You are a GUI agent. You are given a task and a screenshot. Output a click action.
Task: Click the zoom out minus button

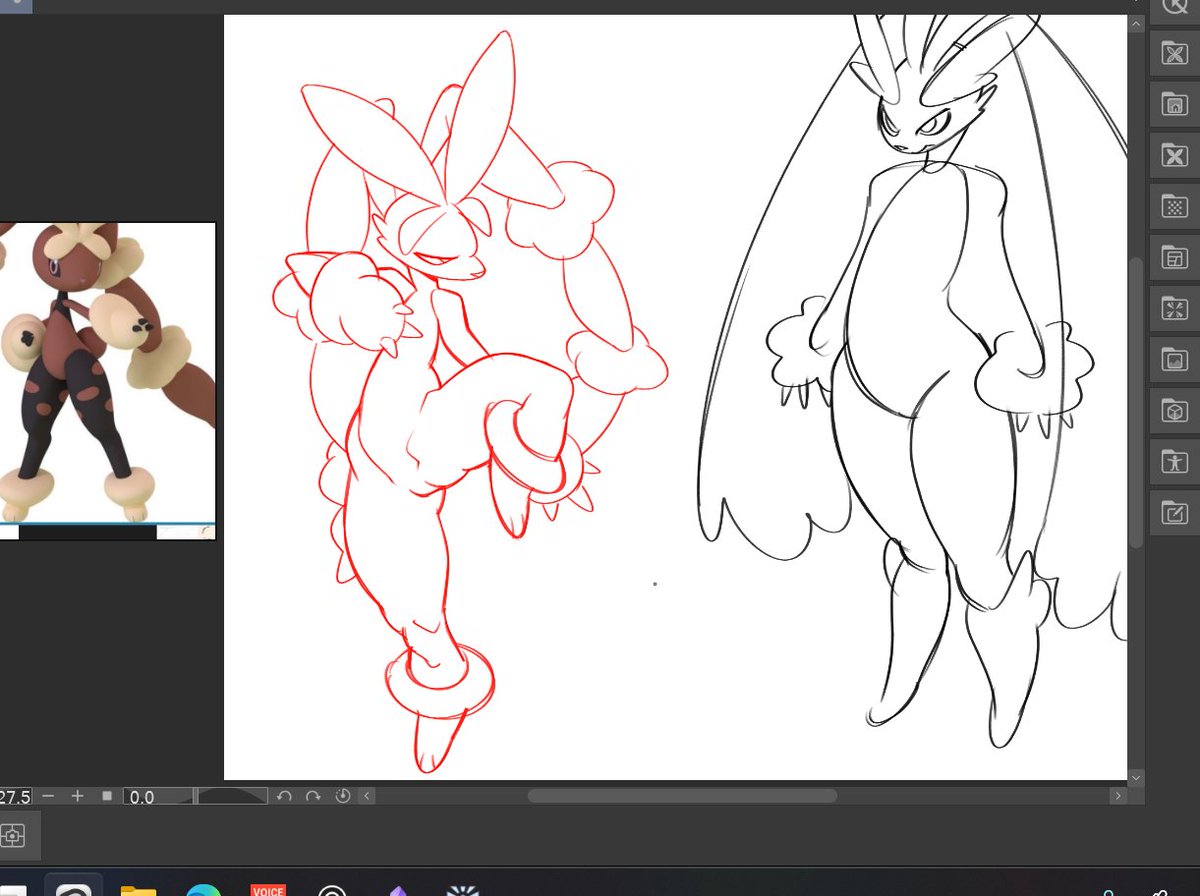click(x=48, y=796)
